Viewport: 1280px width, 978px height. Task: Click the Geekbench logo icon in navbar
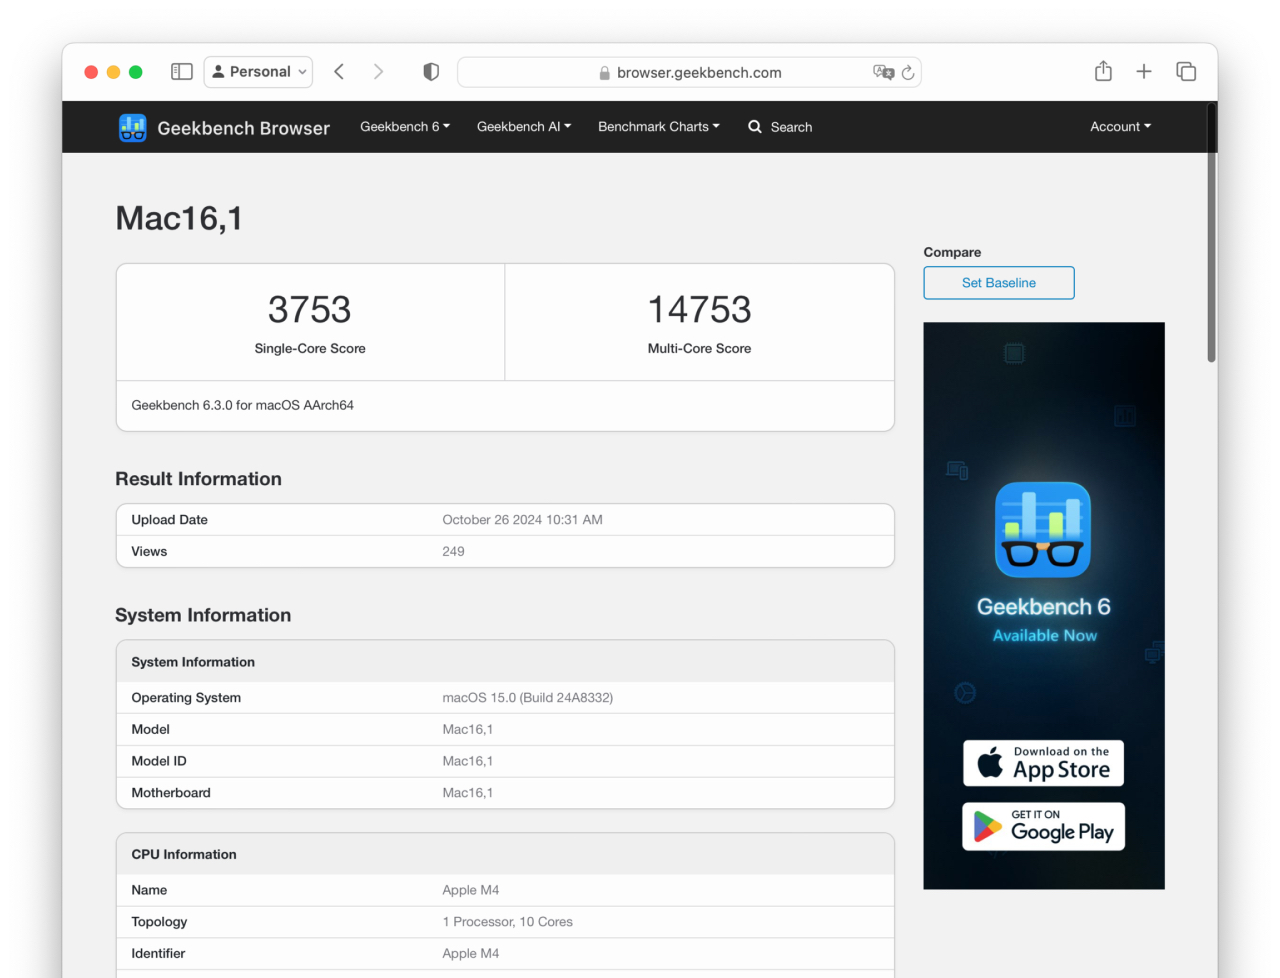pyautogui.click(x=133, y=127)
